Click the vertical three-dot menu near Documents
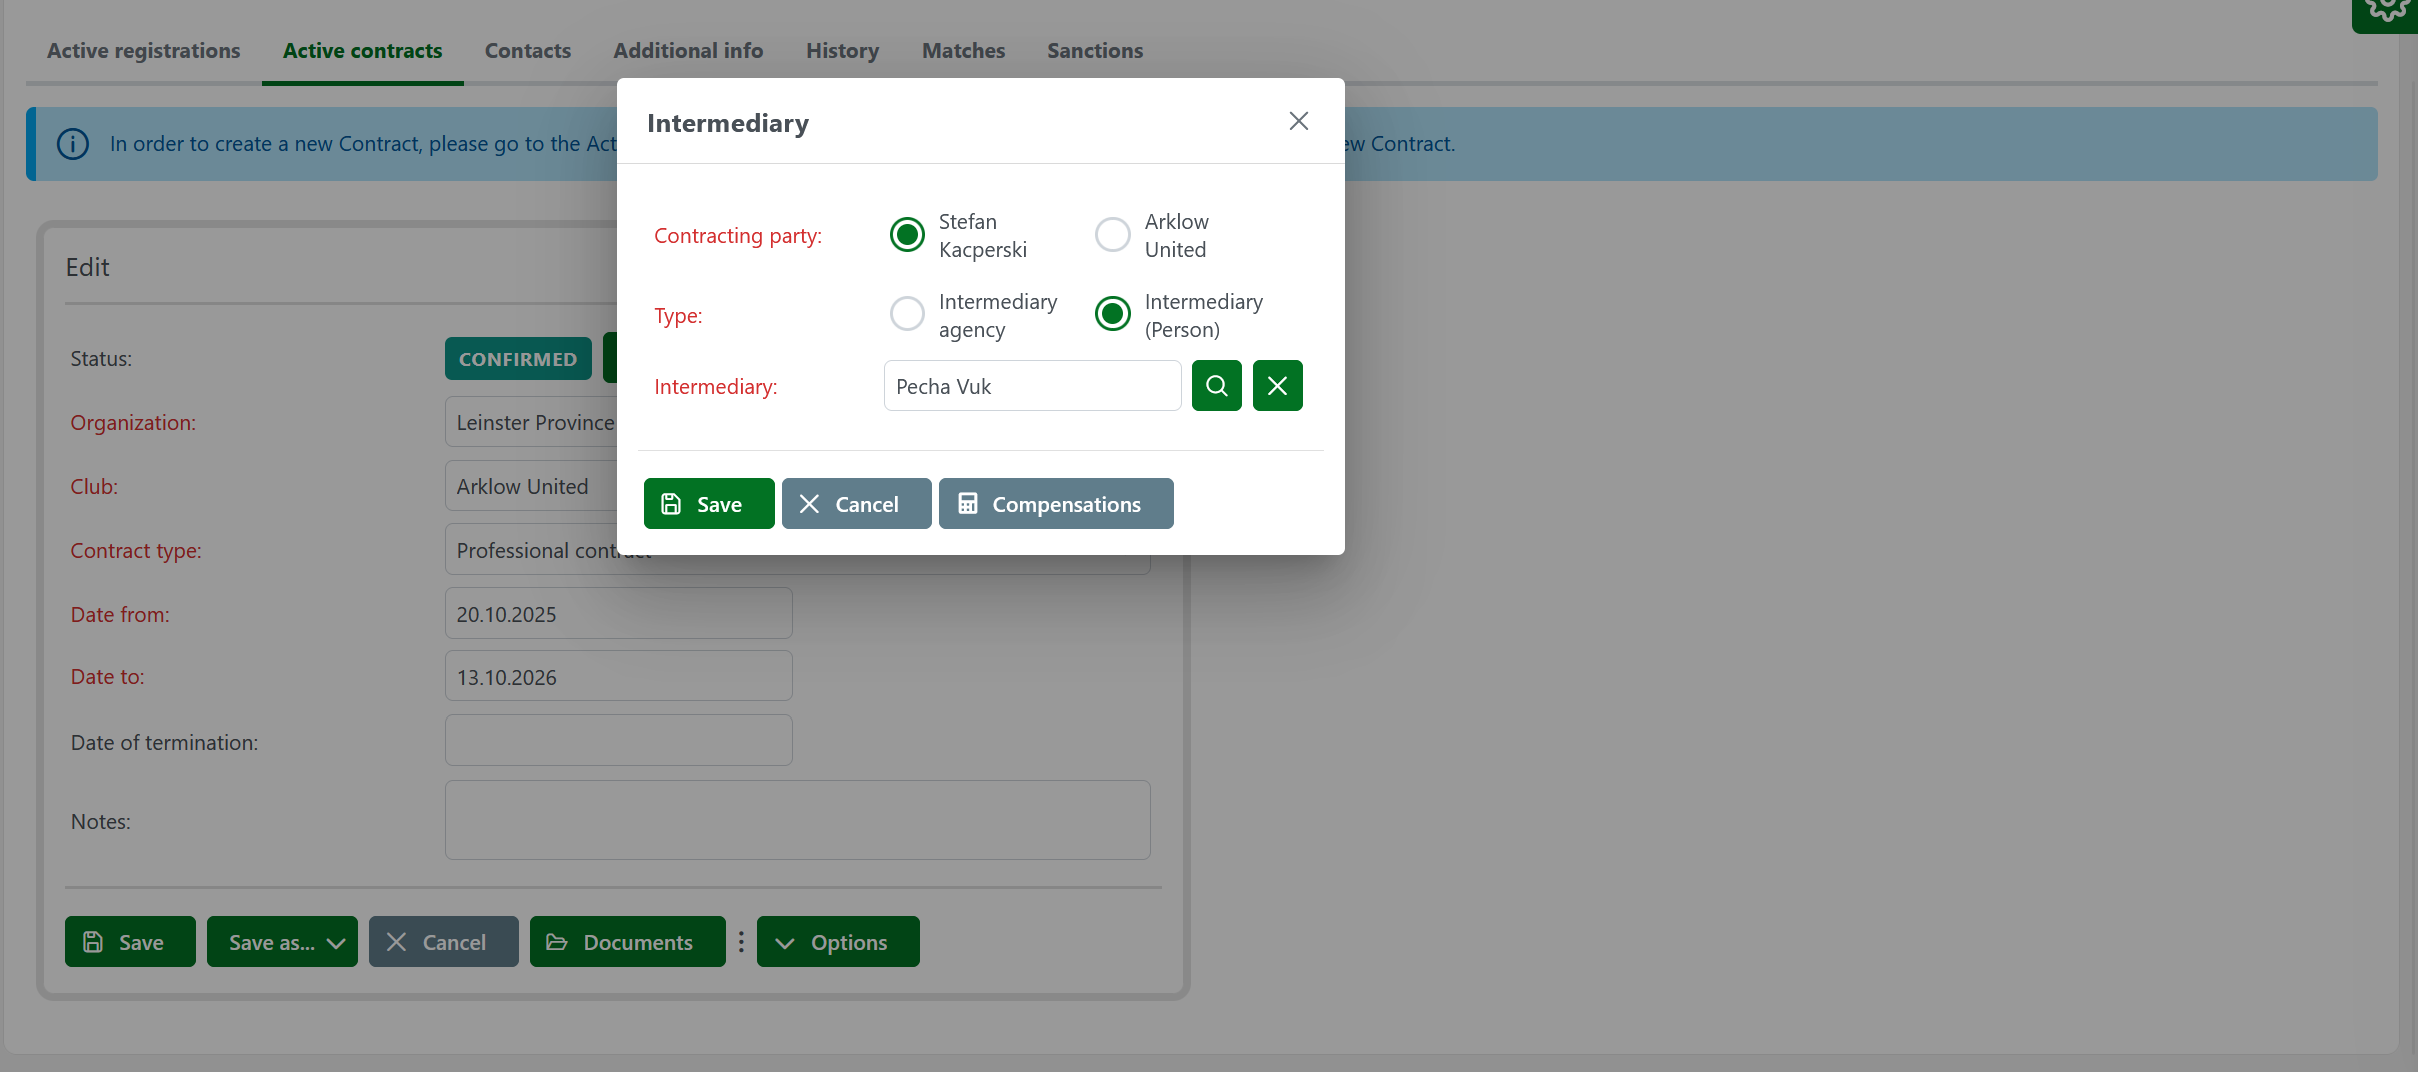 741,942
